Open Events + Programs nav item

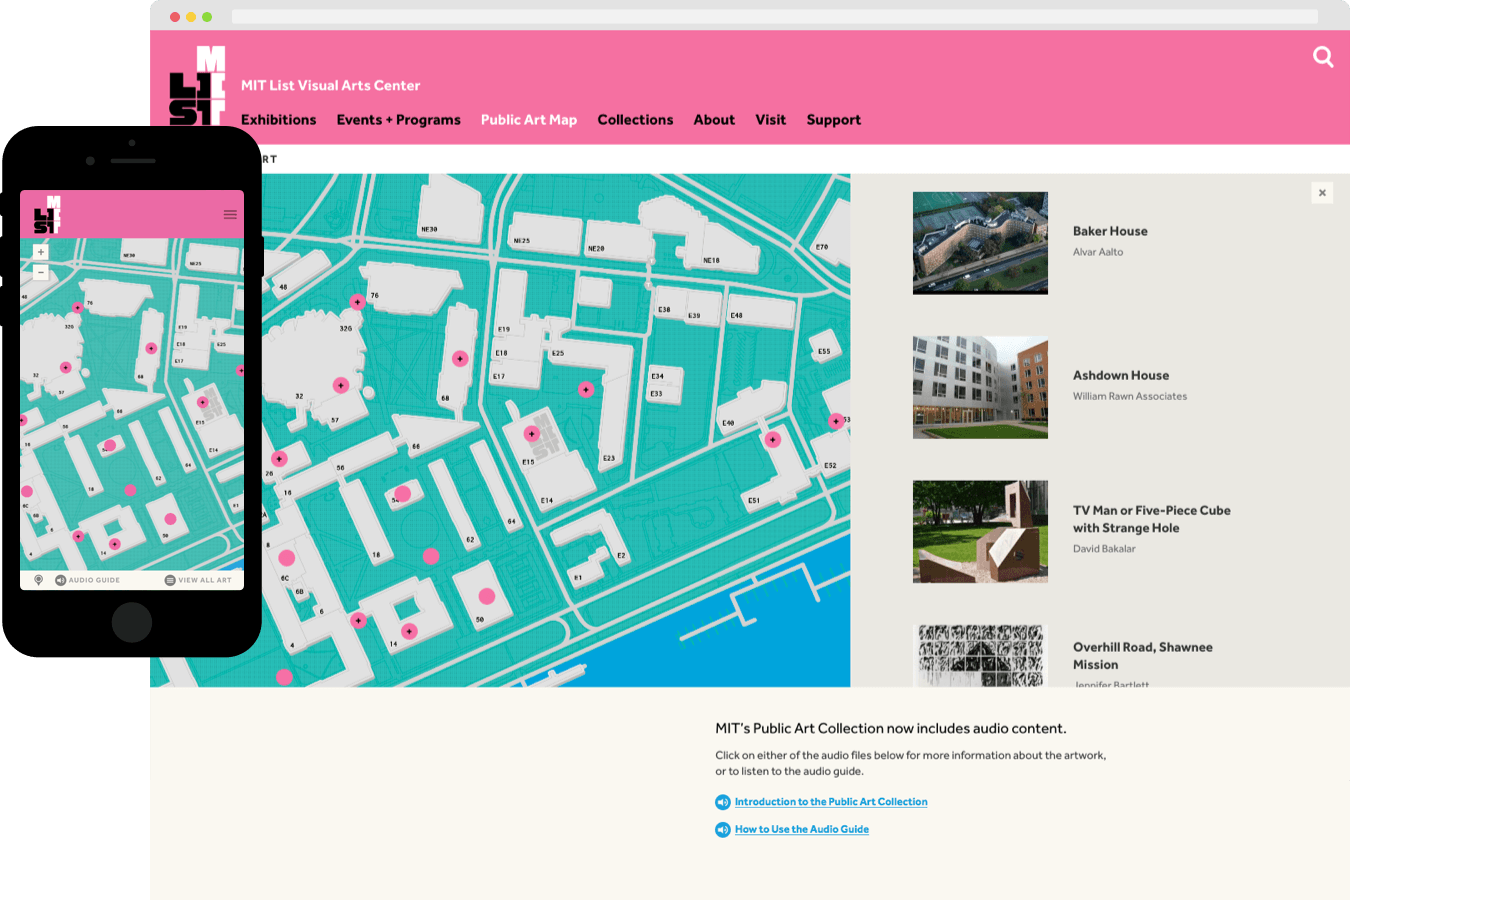398,120
